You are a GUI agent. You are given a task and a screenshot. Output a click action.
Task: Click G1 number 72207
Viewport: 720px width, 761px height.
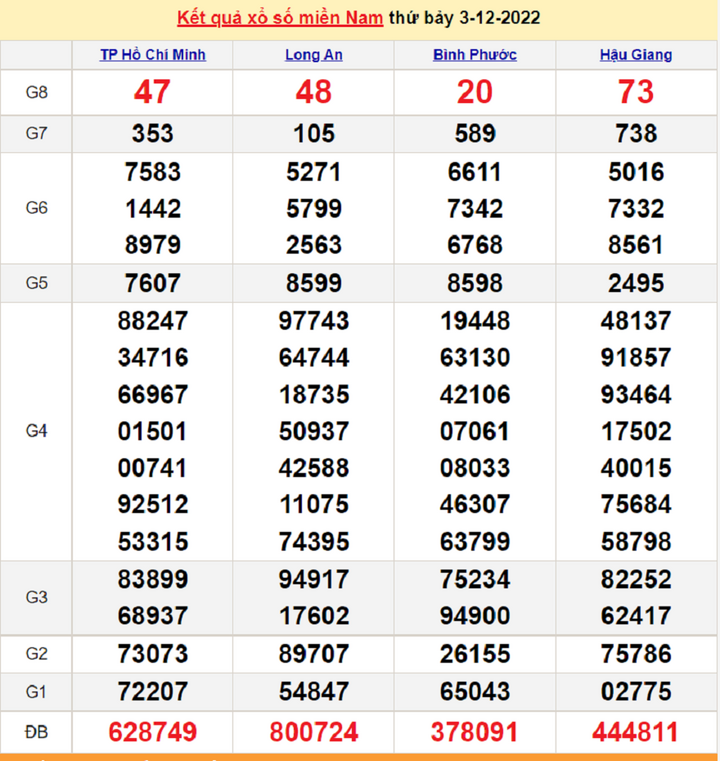[x=153, y=692]
